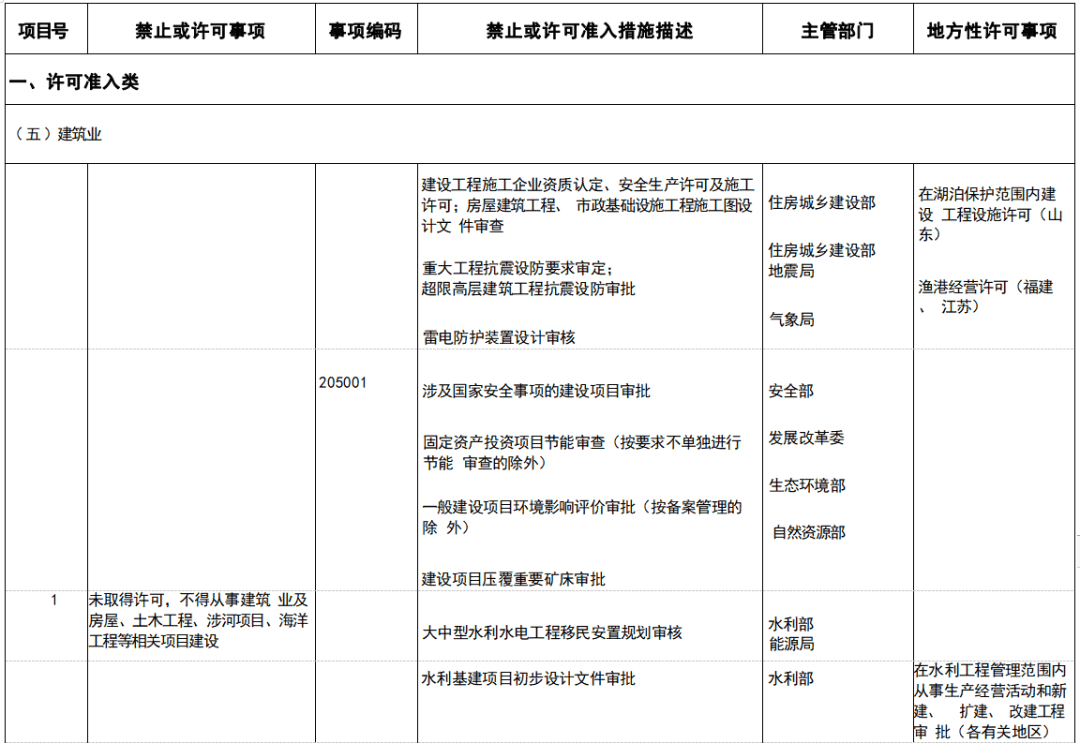Click the 地方性许可事项 header cell

tap(994, 29)
